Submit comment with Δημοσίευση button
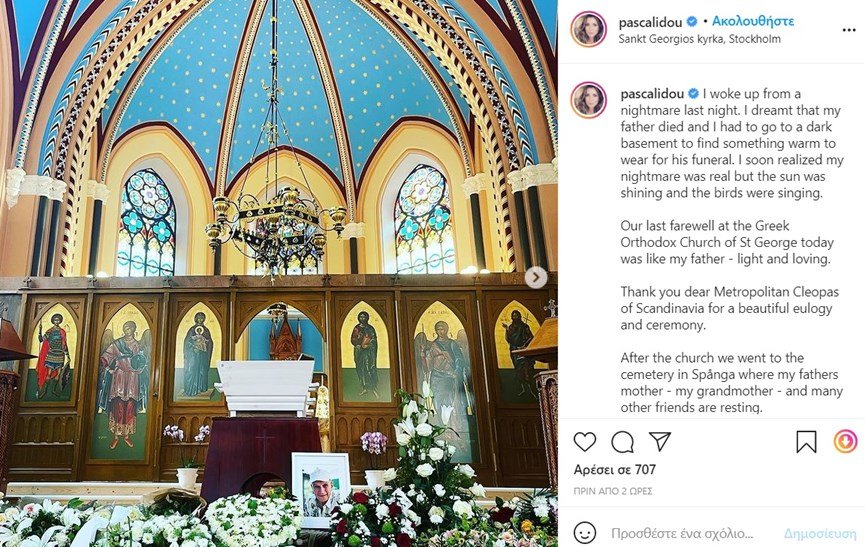 [x=820, y=534]
